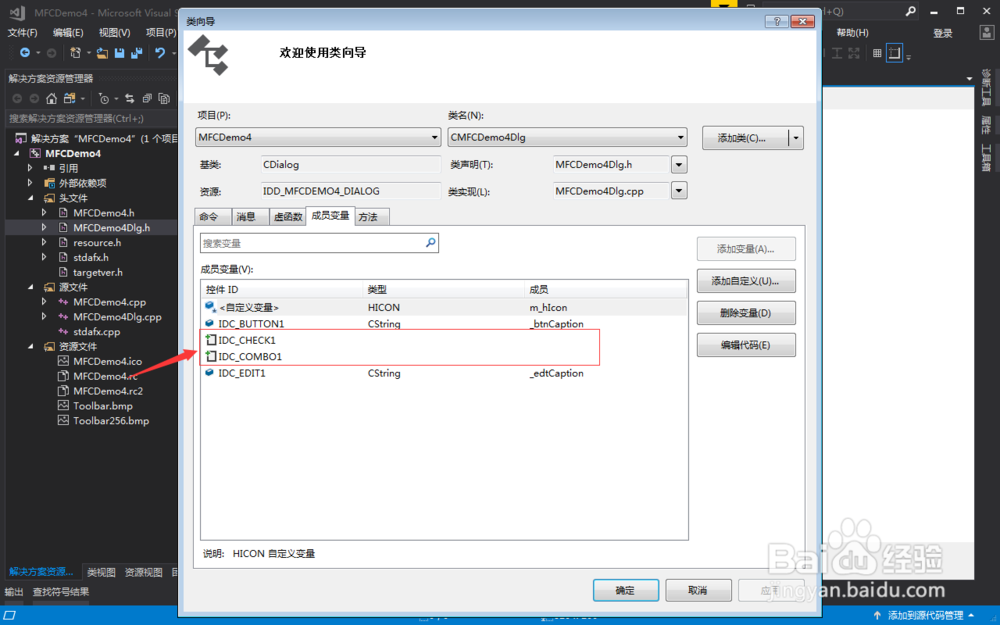Click the Home icon in Solution Explorer toolbar
The height and width of the screenshot is (625, 1000).
pyautogui.click(x=52, y=98)
